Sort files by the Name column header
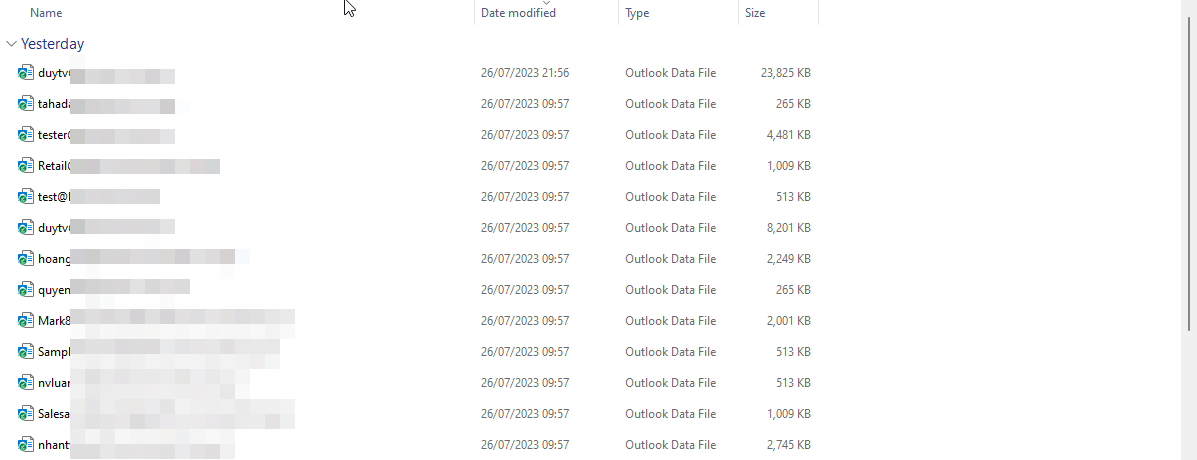The width and height of the screenshot is (1197, 460). (46, 13)
